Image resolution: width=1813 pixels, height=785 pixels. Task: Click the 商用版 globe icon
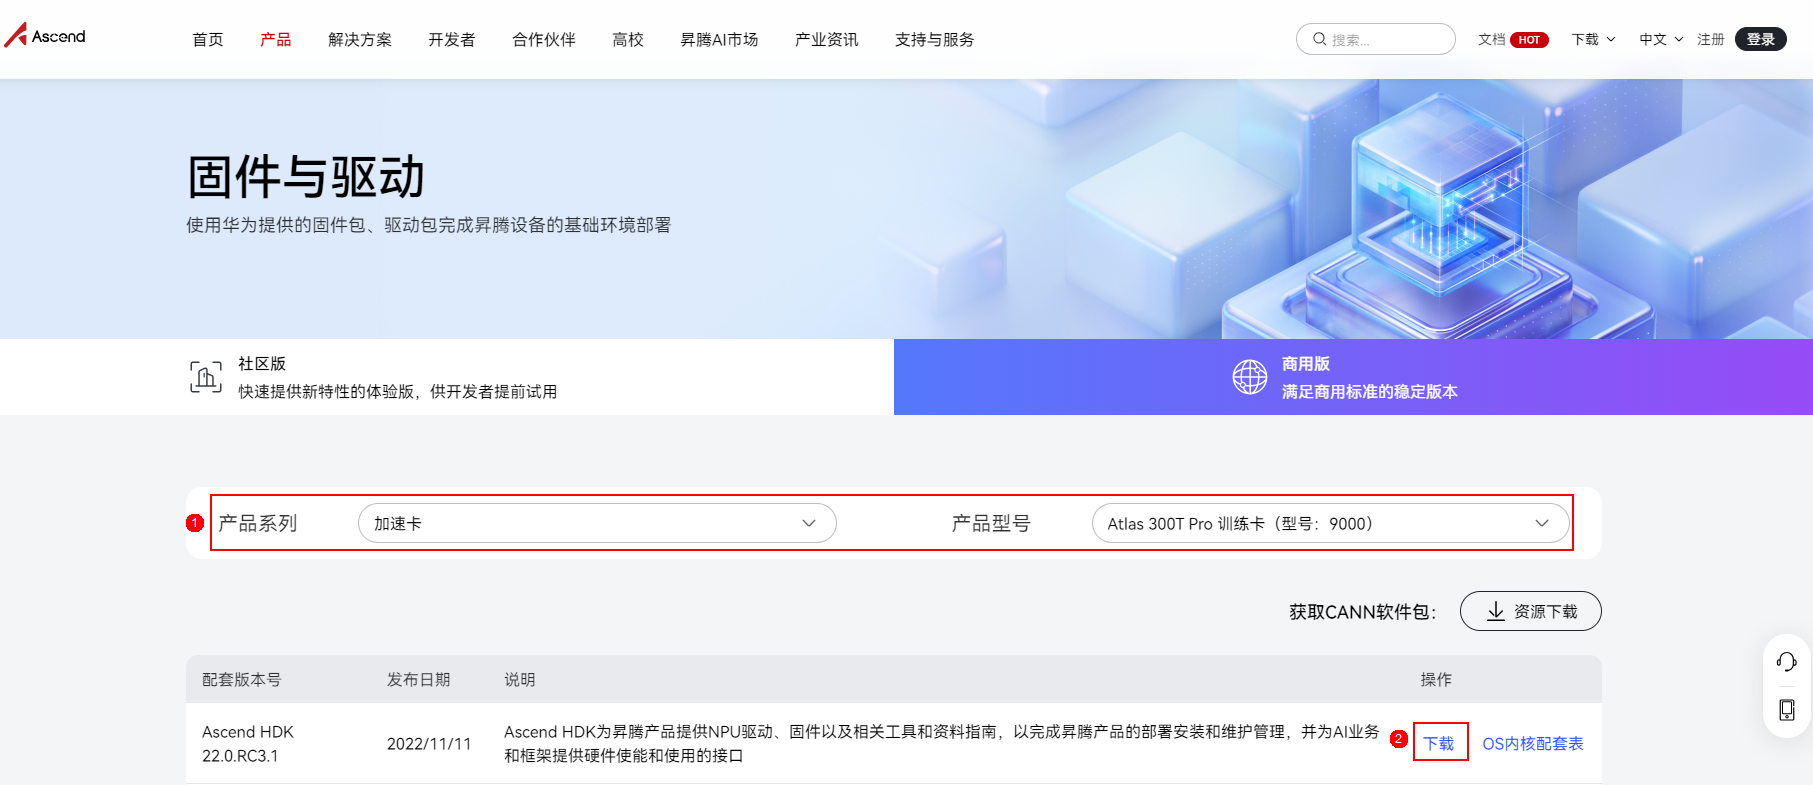1249,377
